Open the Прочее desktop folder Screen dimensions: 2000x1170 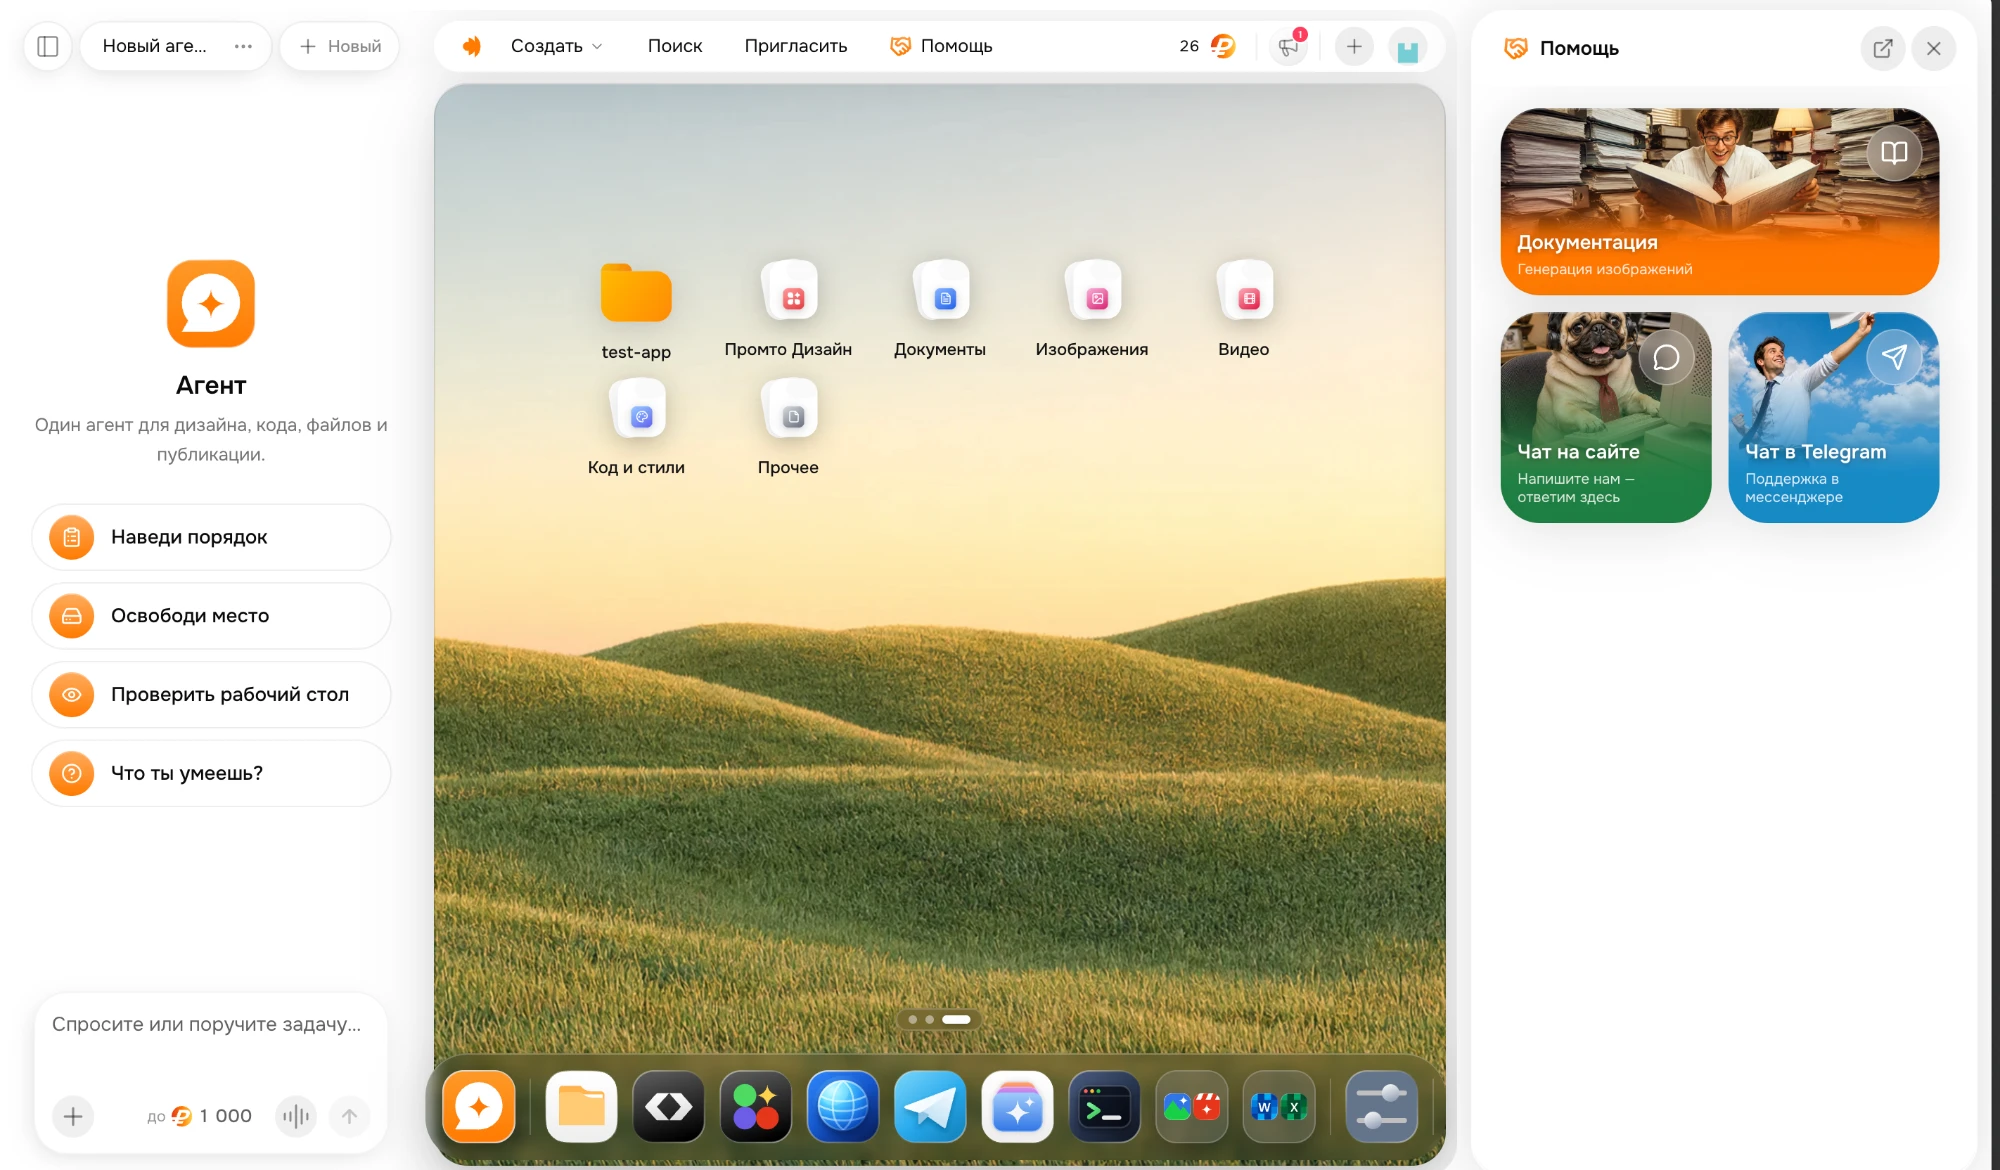coord(788,427)
